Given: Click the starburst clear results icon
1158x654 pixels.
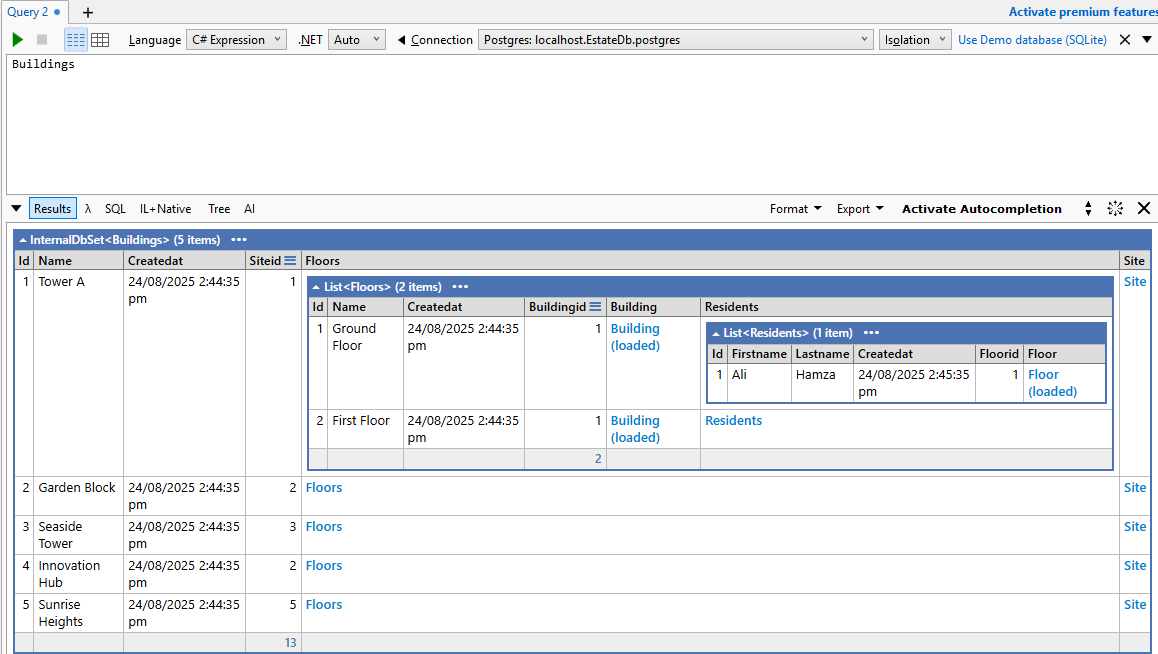Looking at the screenshot, I should point(1115,209).
